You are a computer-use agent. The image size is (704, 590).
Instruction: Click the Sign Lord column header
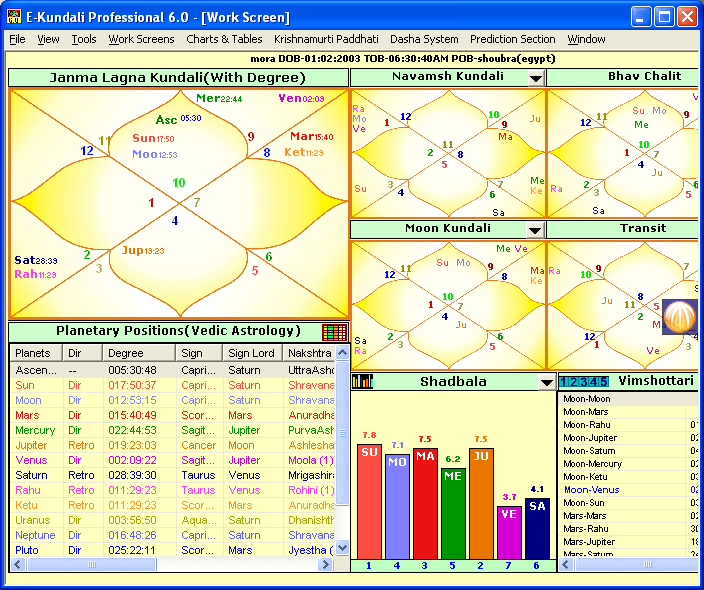[x=253, y=353]
